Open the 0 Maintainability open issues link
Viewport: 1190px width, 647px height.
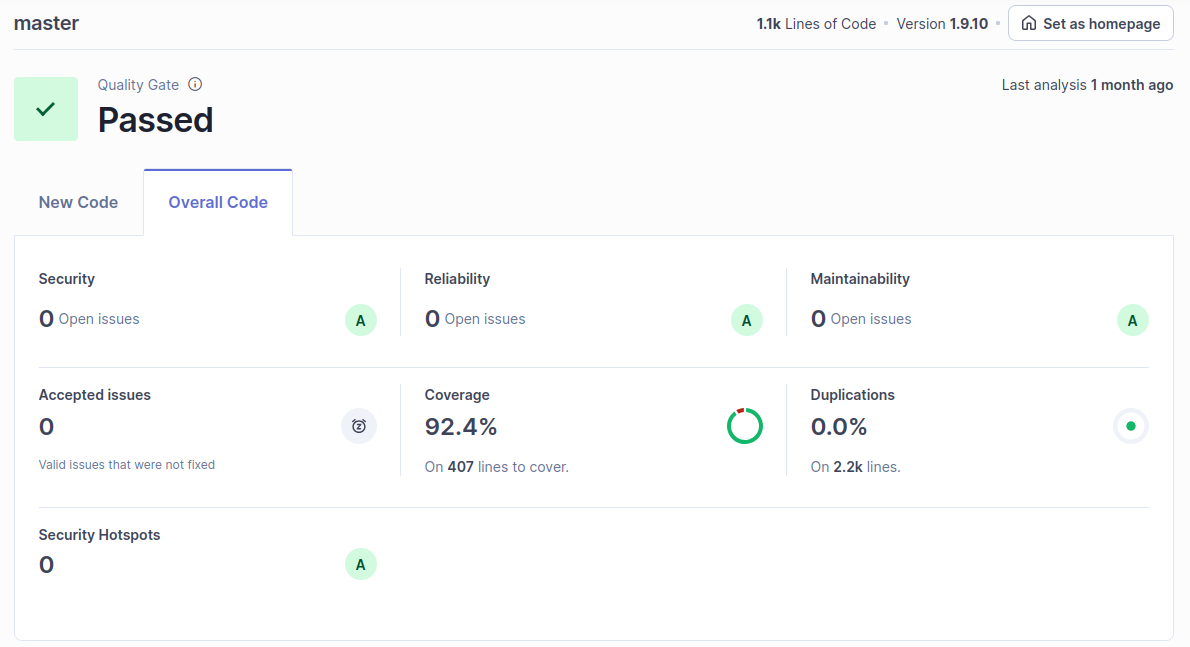pyautogui.click(x=818, y=319)
